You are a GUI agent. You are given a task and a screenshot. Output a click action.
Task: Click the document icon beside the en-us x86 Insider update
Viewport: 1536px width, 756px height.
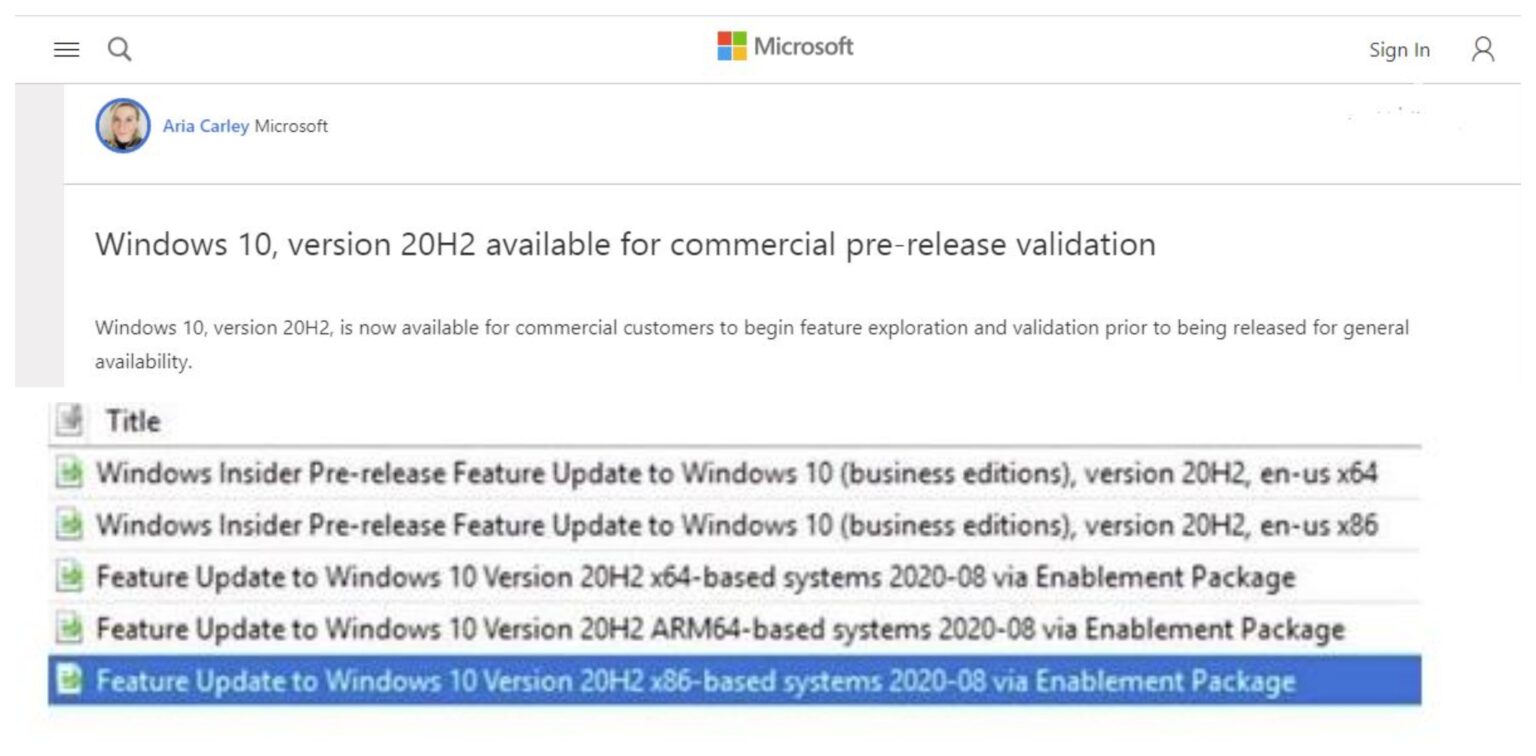coord(68,525)
